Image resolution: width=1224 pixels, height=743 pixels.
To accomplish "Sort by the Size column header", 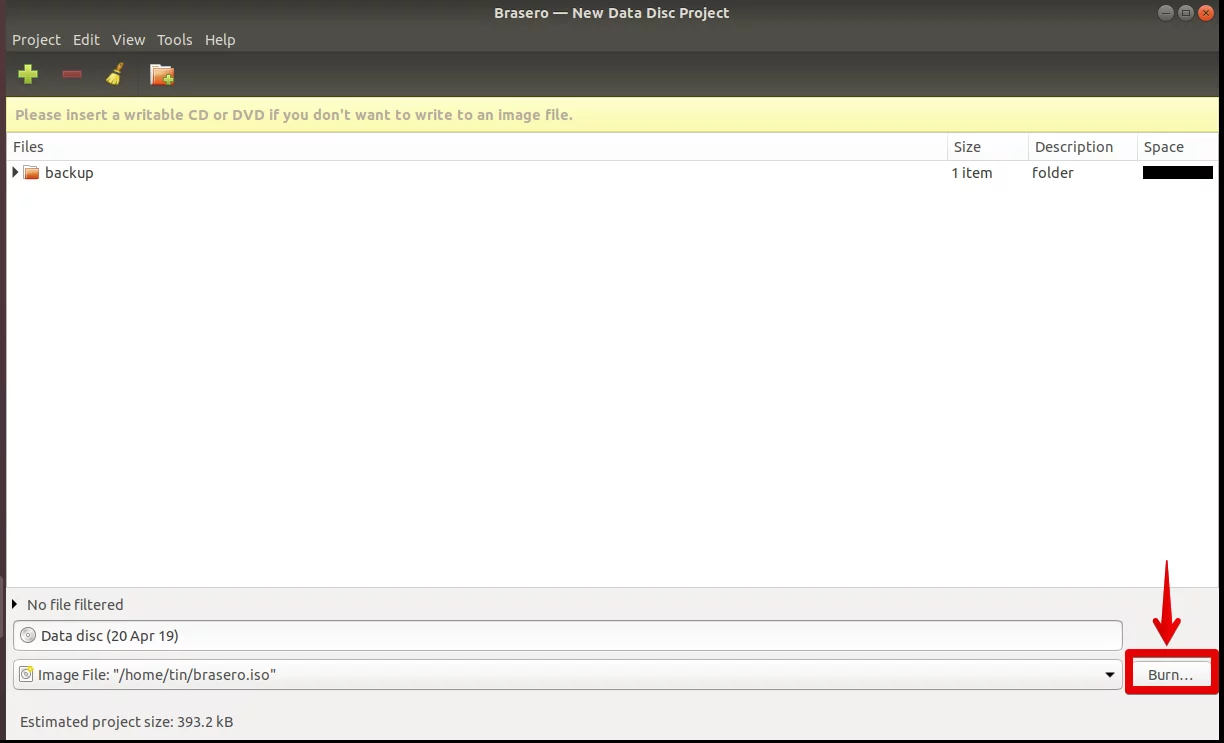I will [988, 147].
